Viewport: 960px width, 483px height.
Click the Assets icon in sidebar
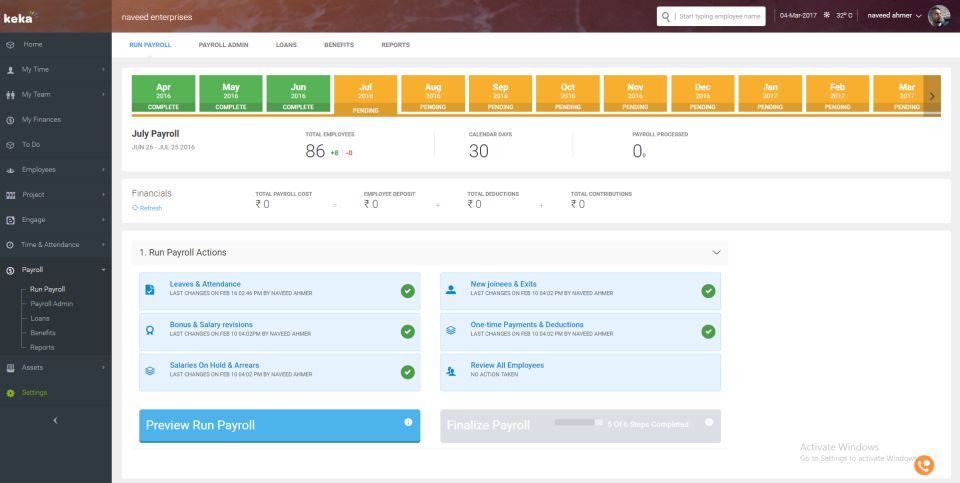click(x=10, y=367)
